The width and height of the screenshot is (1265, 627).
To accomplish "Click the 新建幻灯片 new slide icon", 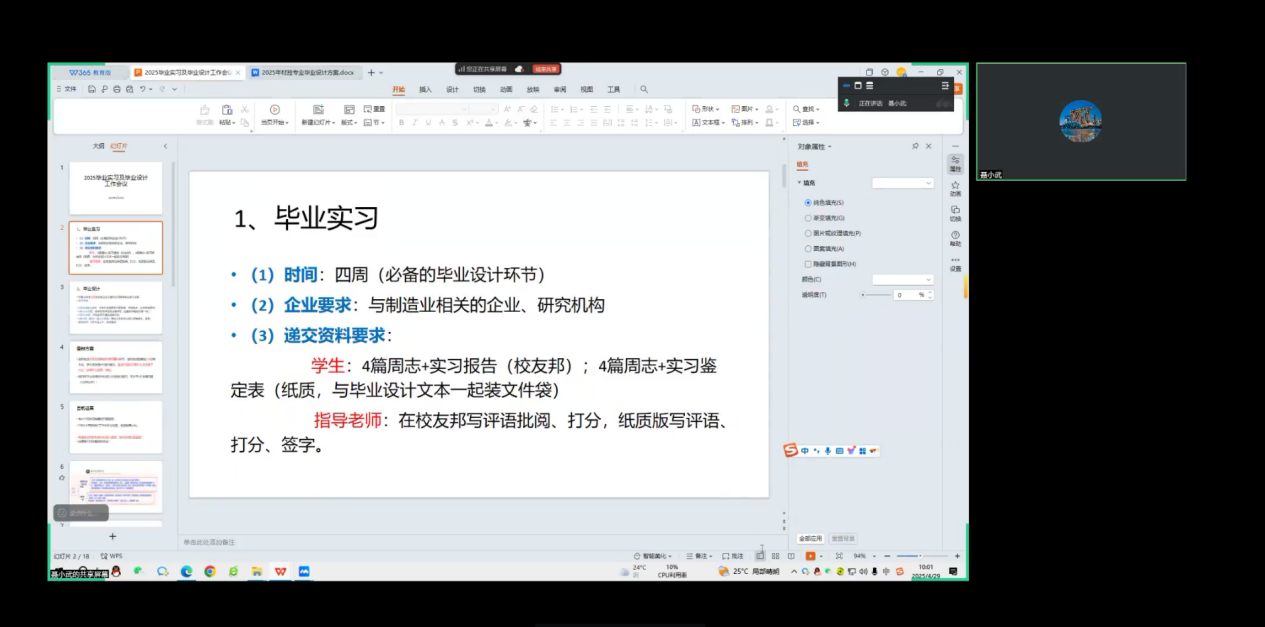I will pyautogui.click(x=318, y=110).
